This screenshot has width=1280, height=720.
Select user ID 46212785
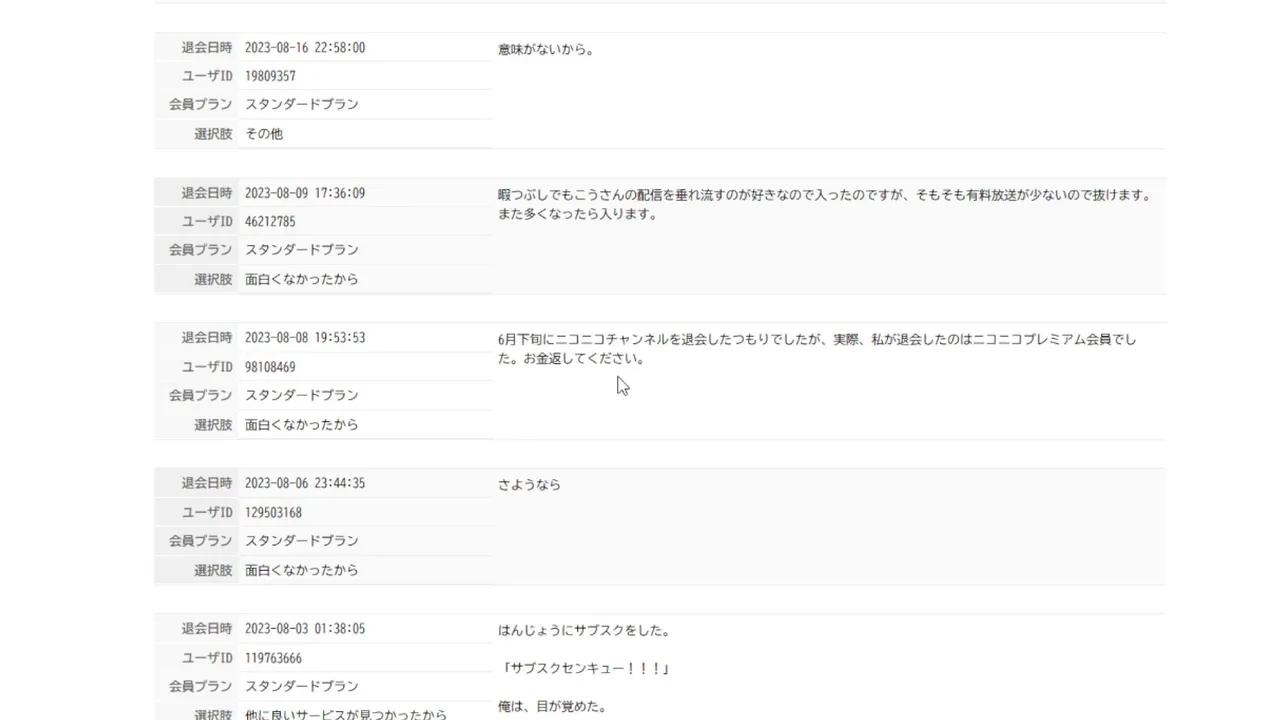tap(270, 221)
